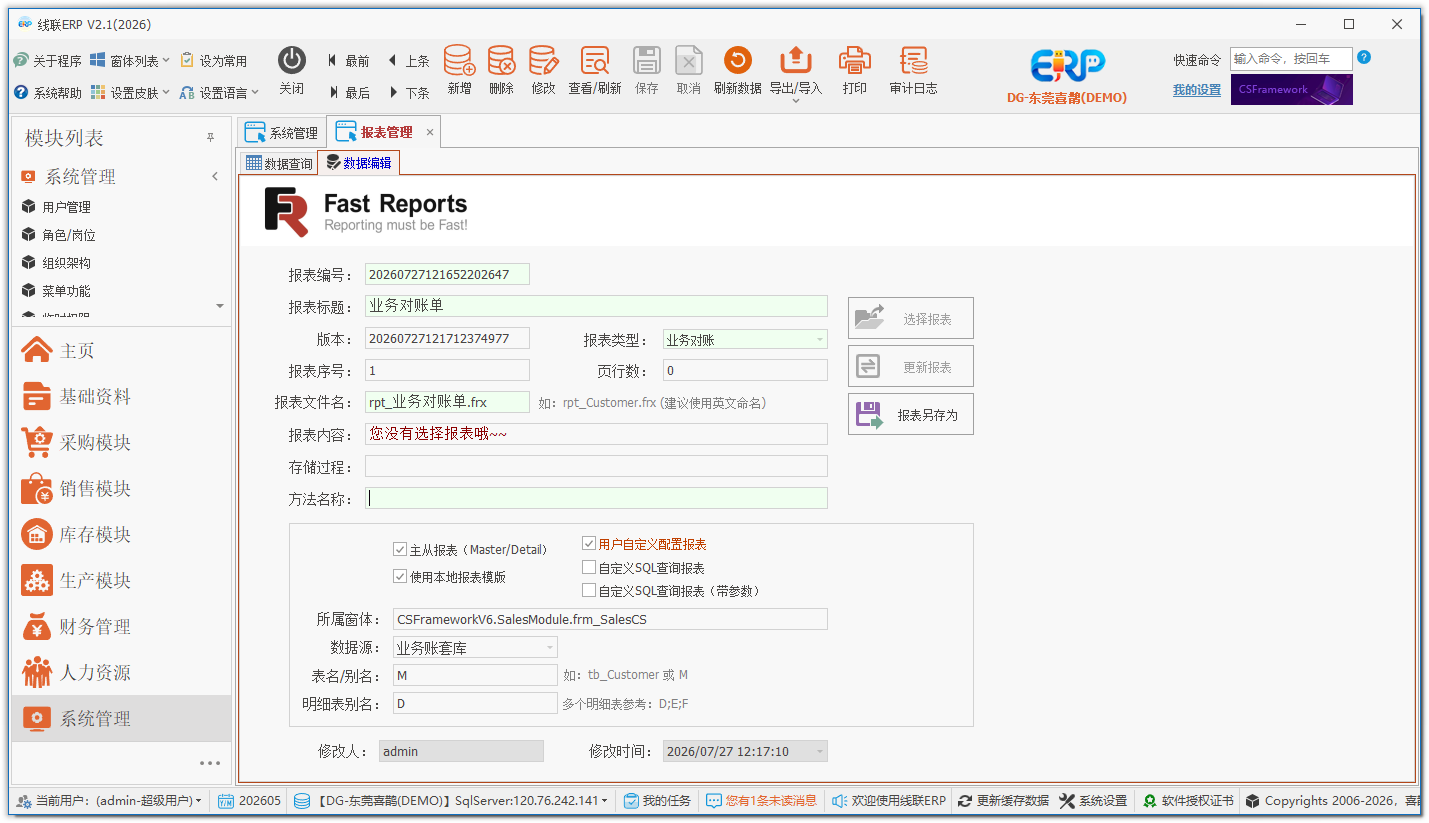This screenshot has height=823, width=1429.
Task: Pin the 模块列表 panel
Action: [x=210, y=138]
